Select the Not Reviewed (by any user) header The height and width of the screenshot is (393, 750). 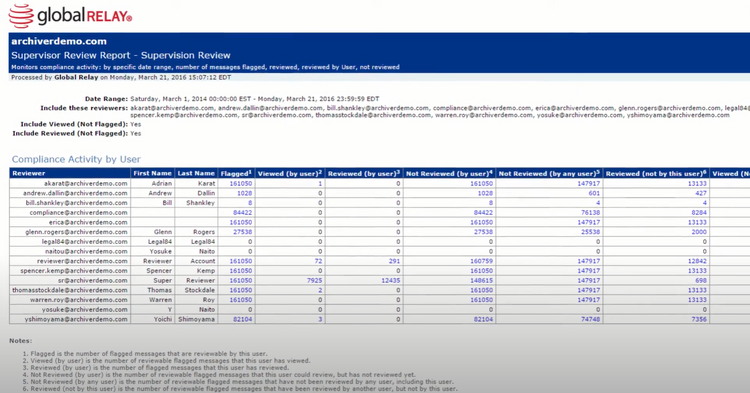pyautogui.click(x=549, y=173)
